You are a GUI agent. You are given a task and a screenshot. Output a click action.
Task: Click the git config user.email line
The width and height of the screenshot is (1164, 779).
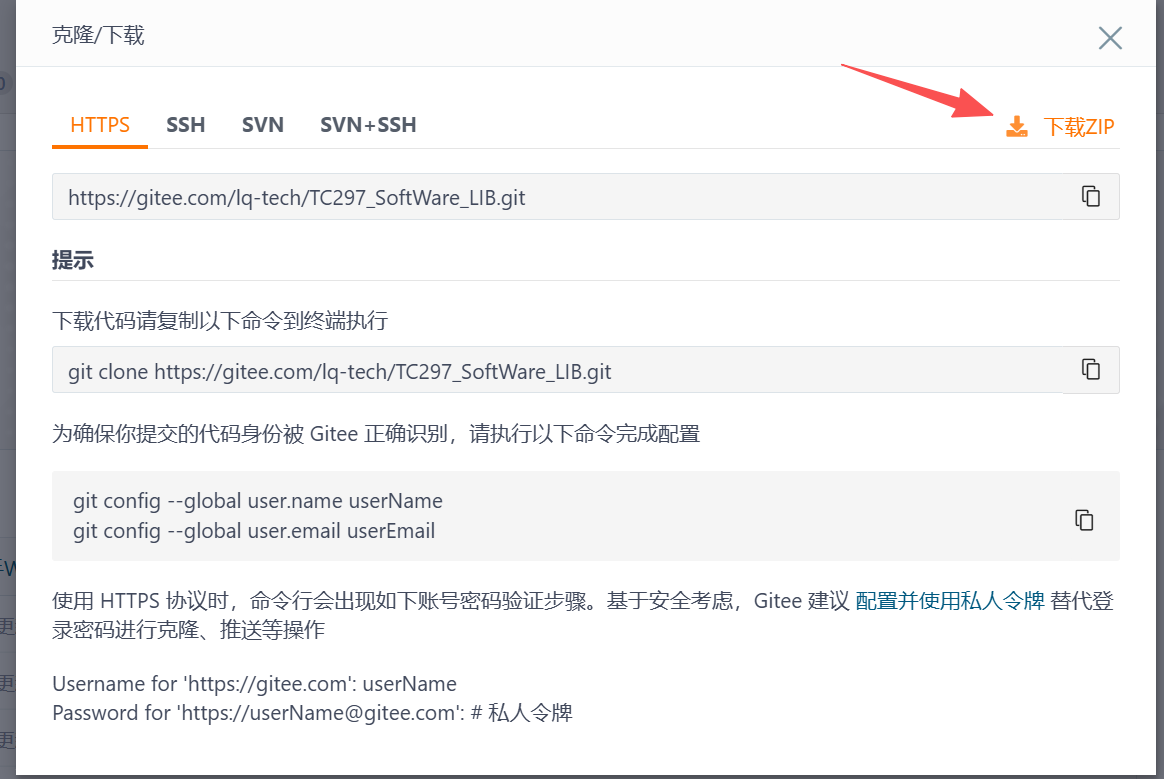[254, 531]
